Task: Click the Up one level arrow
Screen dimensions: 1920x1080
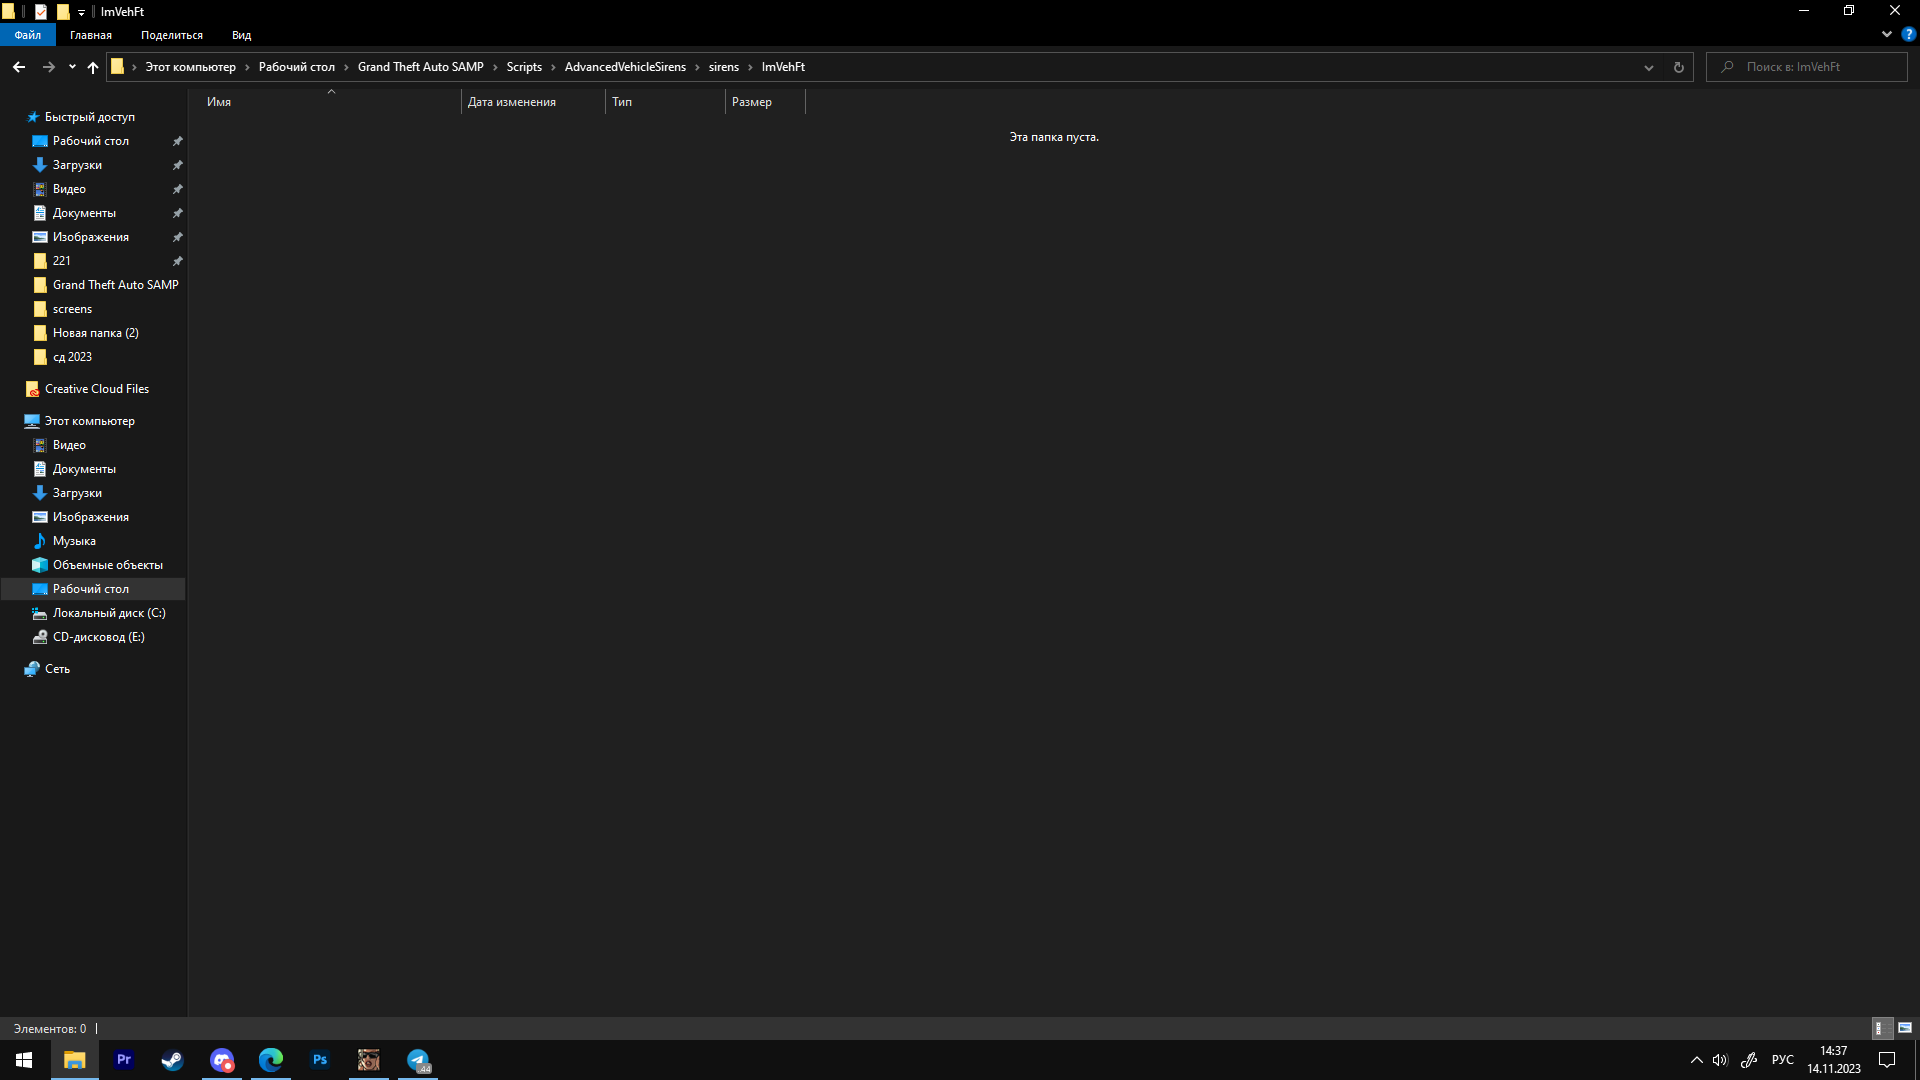Action: (93, 67)
